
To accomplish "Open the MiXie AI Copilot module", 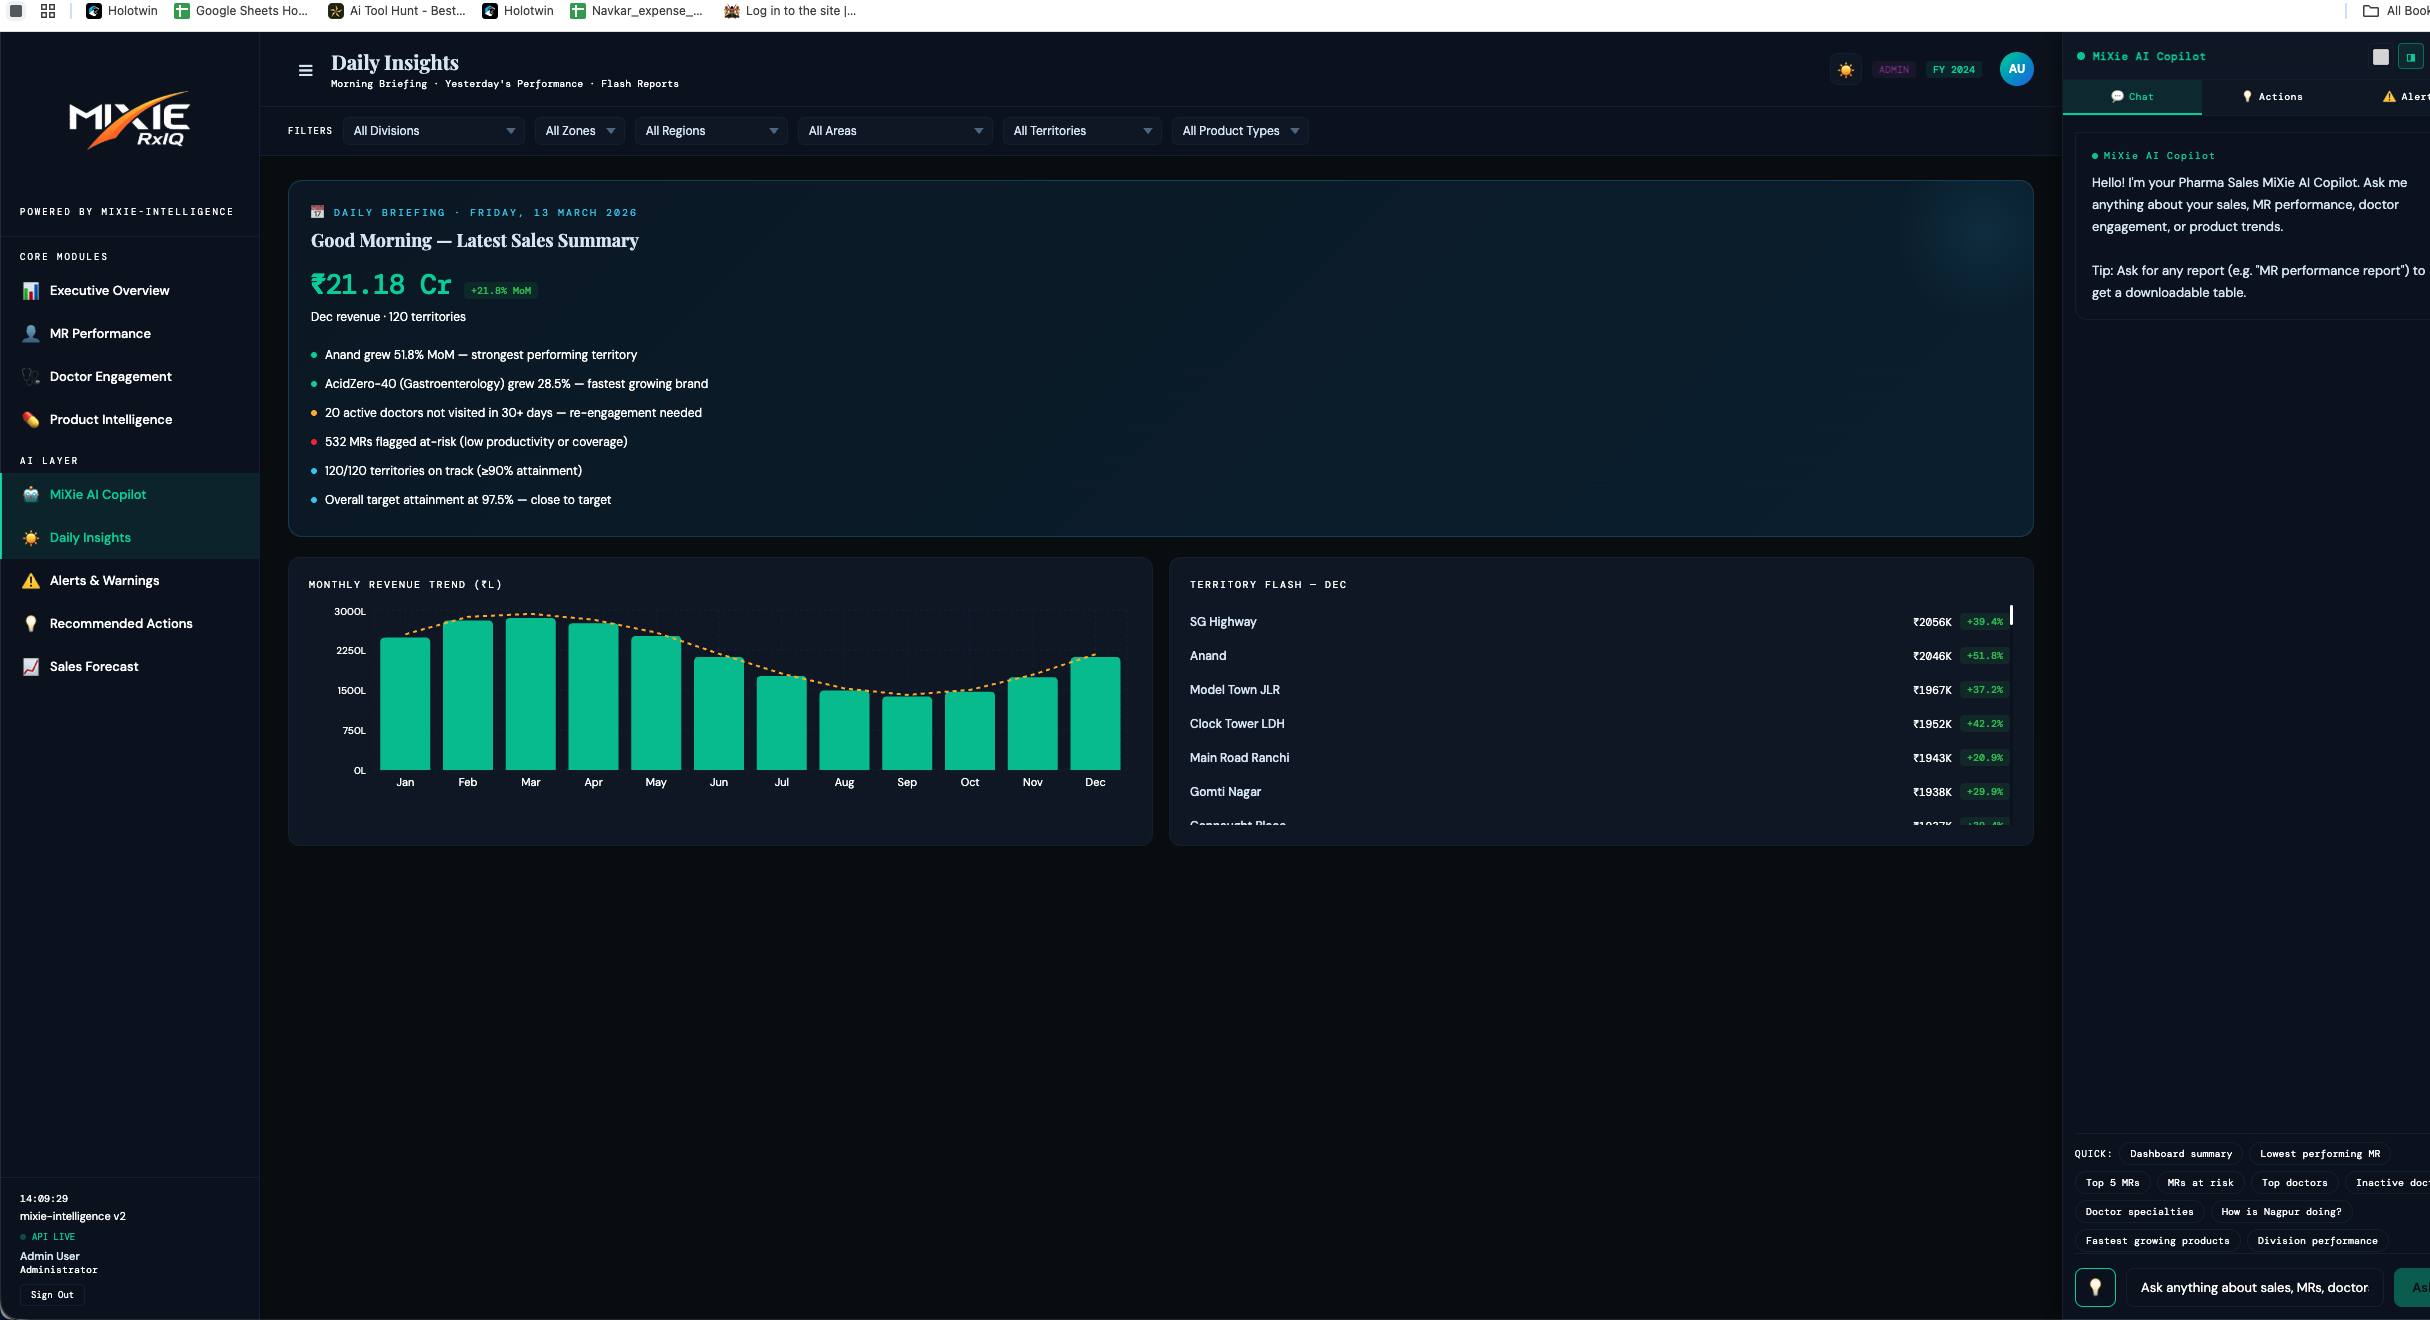I will point(100,494).
